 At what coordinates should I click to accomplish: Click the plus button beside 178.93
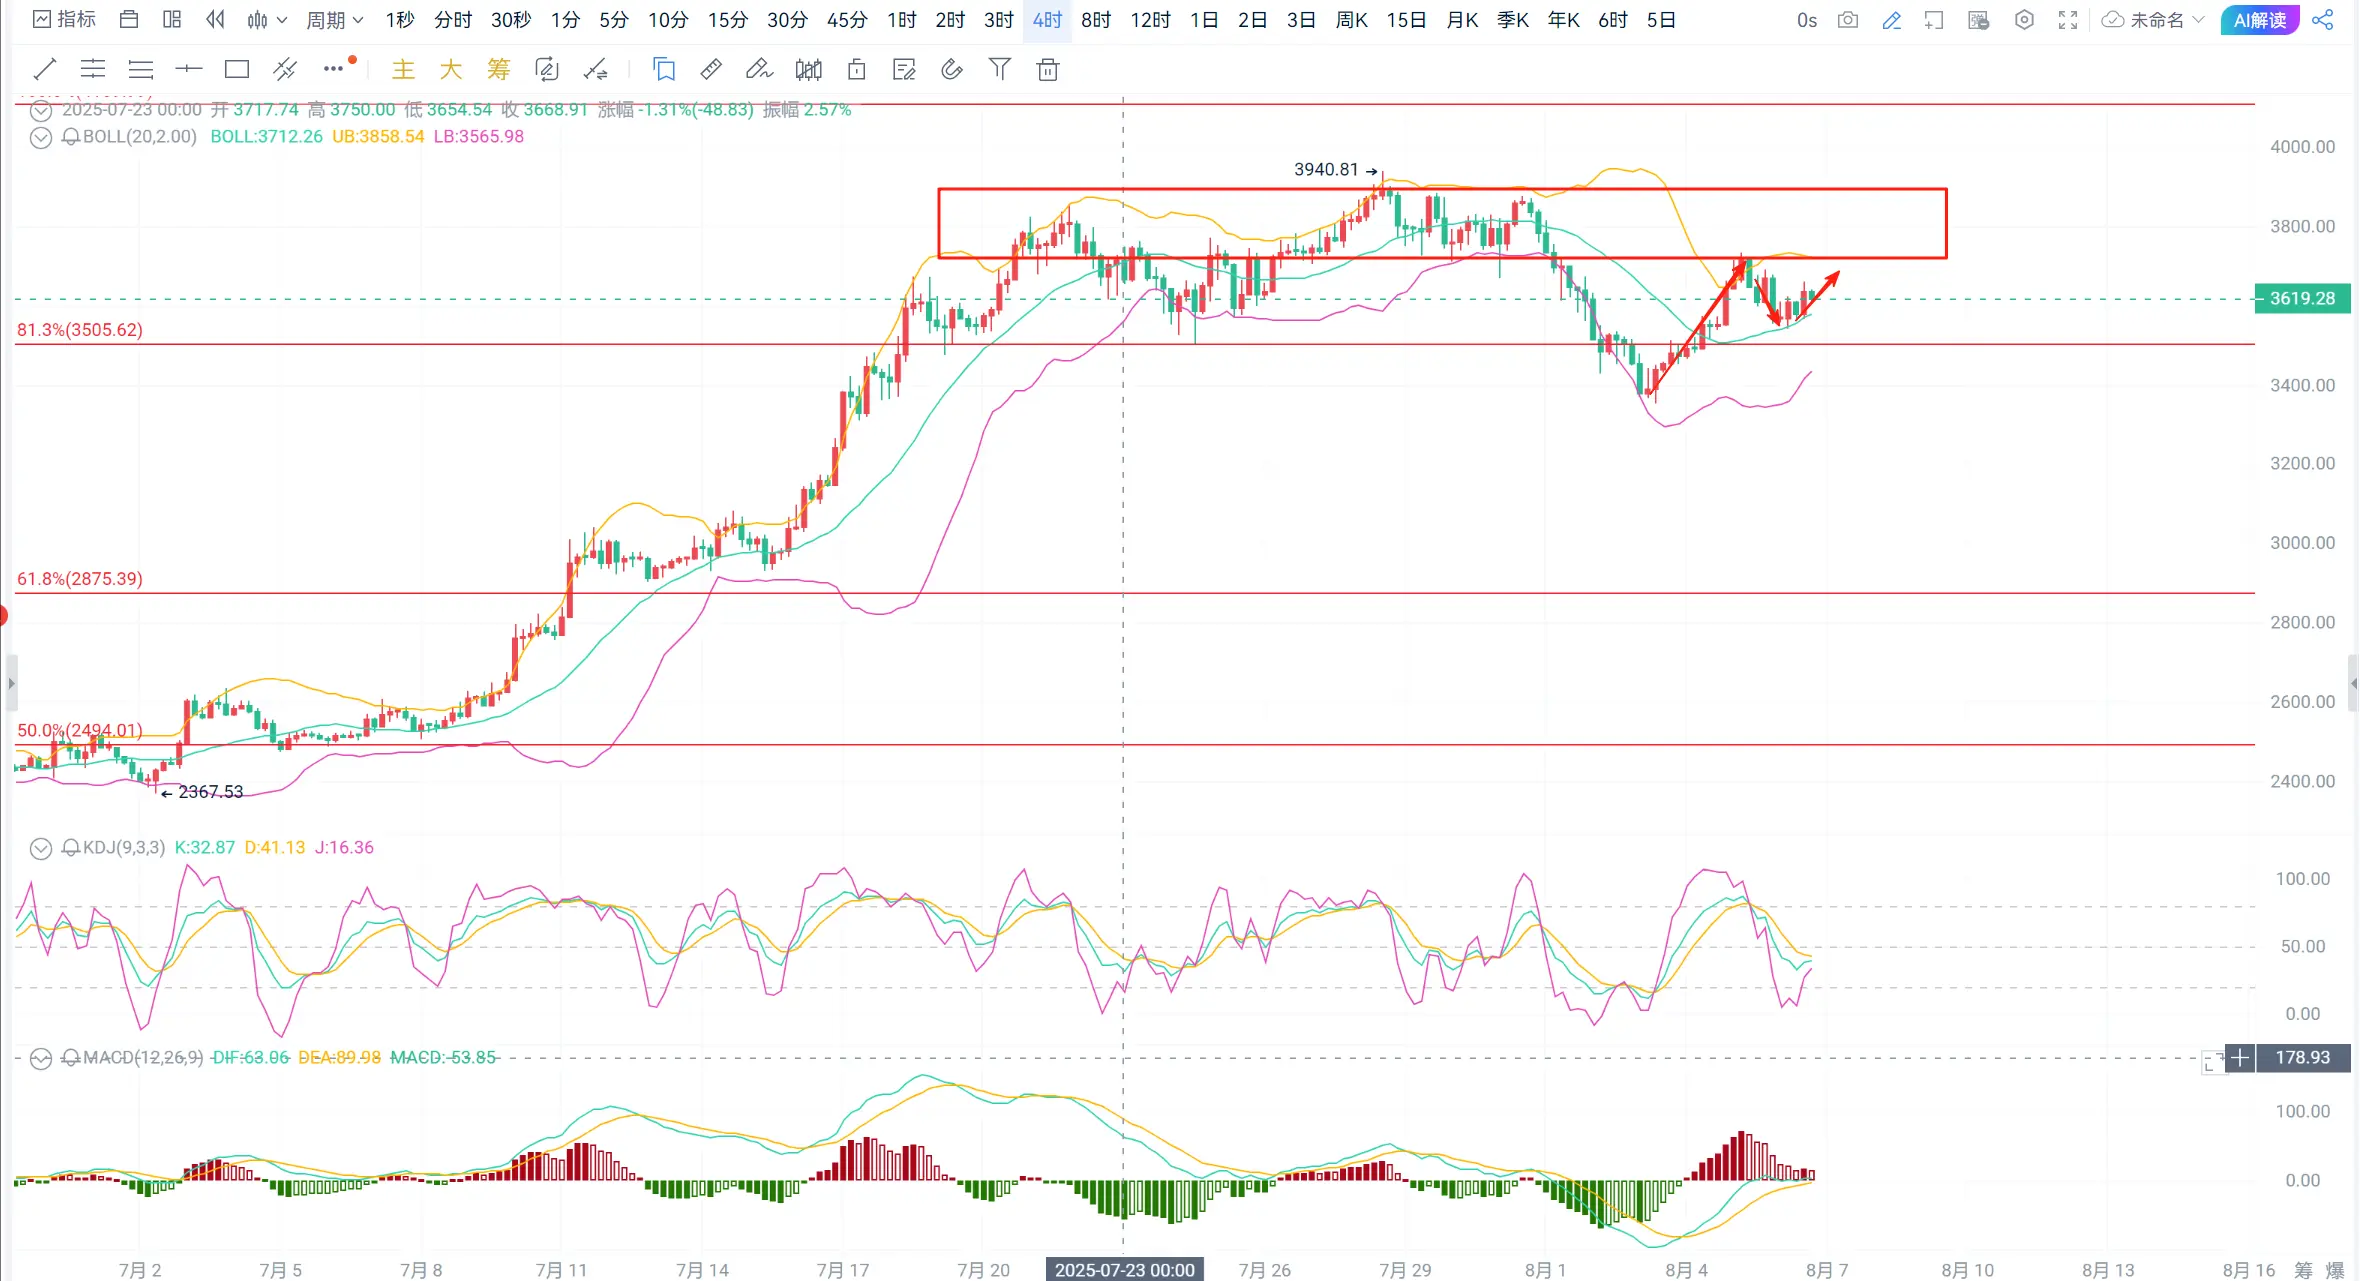[2240, 1058]
